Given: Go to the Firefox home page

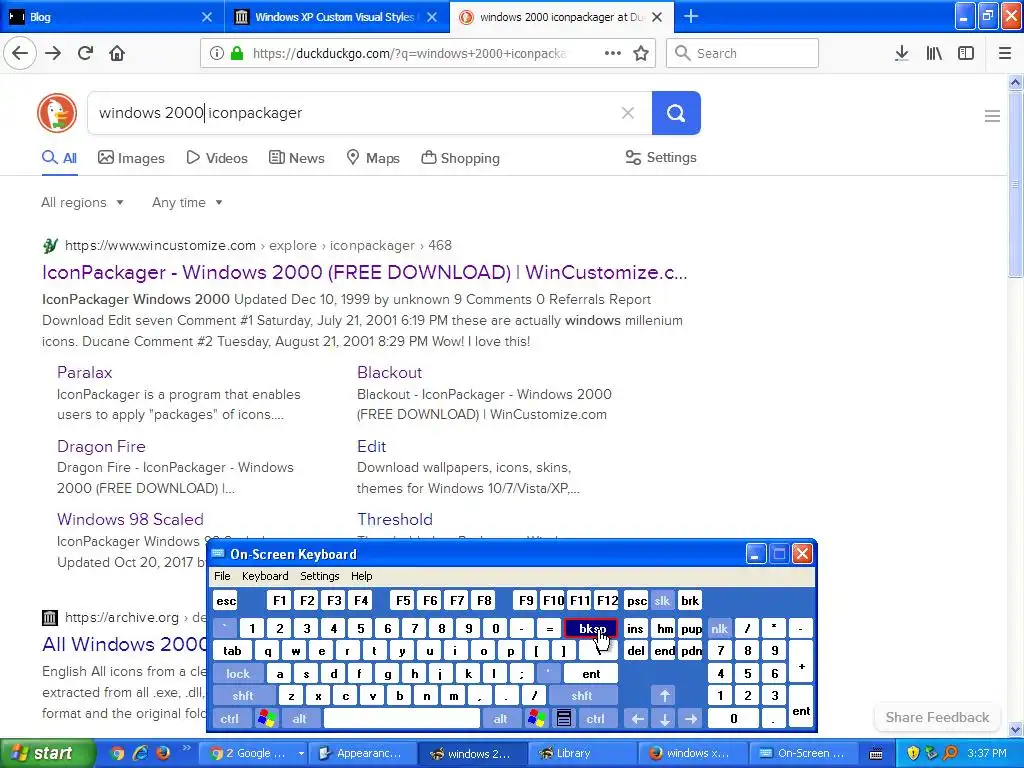Looking at the screenshot, I should click(x=117, y=54).
